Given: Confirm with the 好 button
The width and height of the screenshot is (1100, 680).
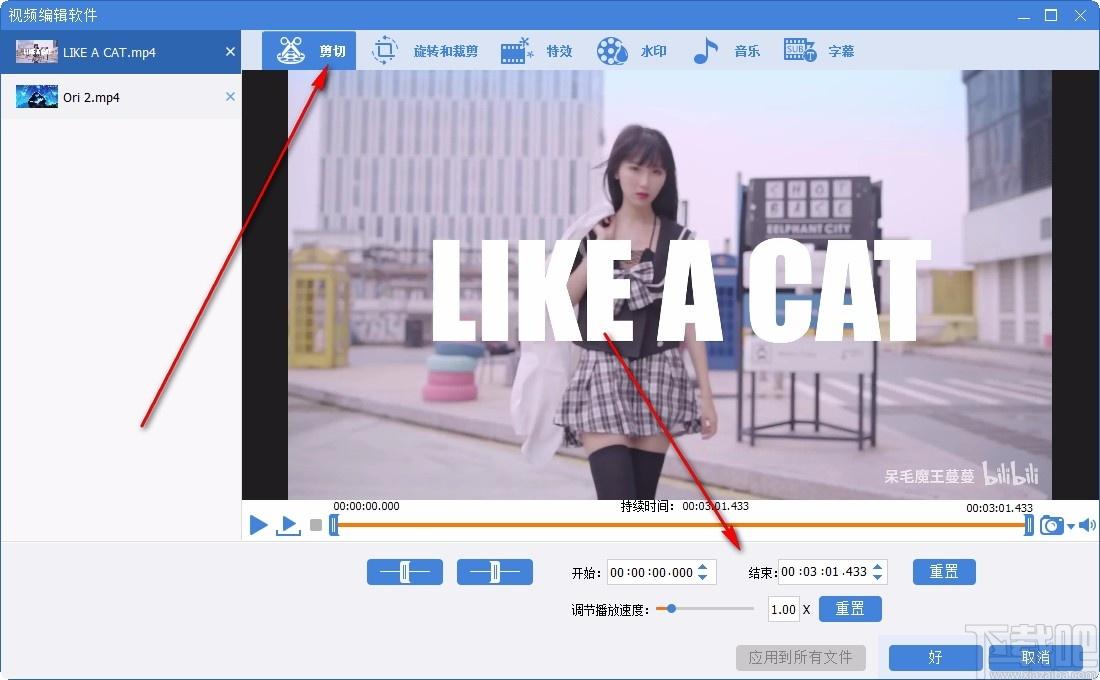Looking at the screenshot, I should pyautogui.click(x=934, y=658).
